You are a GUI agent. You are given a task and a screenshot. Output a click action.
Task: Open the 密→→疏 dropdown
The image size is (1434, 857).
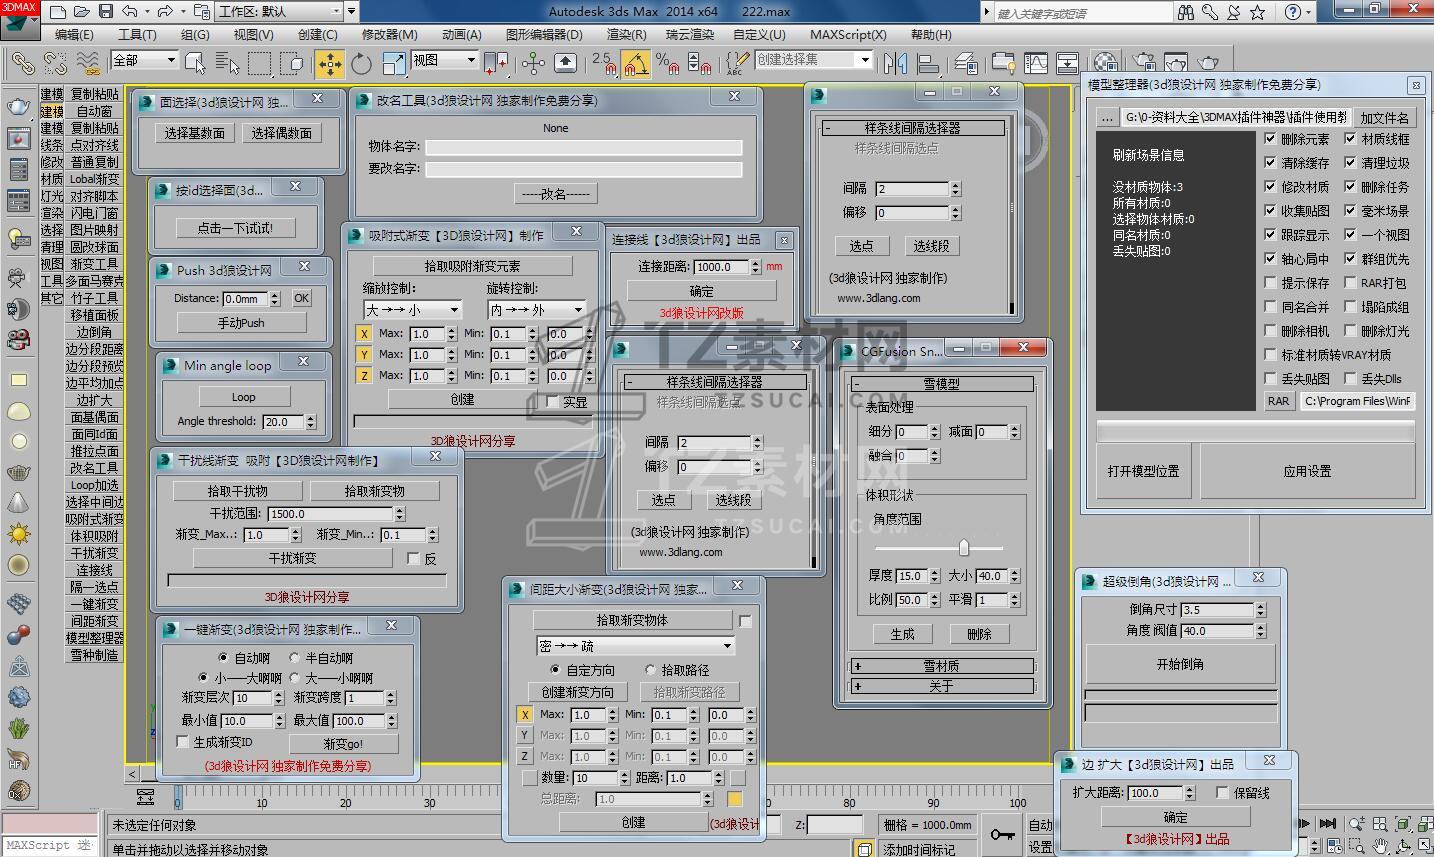pyautogui.click(x=635, y=646)
